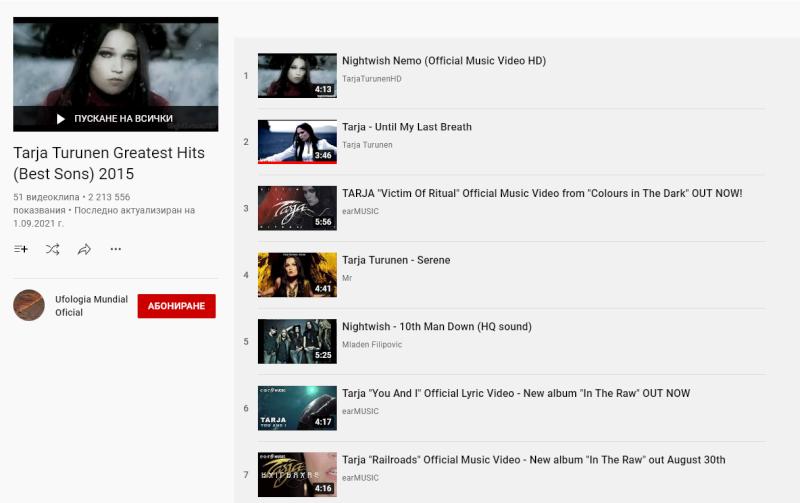Open Victim Of Ritual video thumbnail
The height and width of the screenshot is (503, 800).
pos(297,208)
